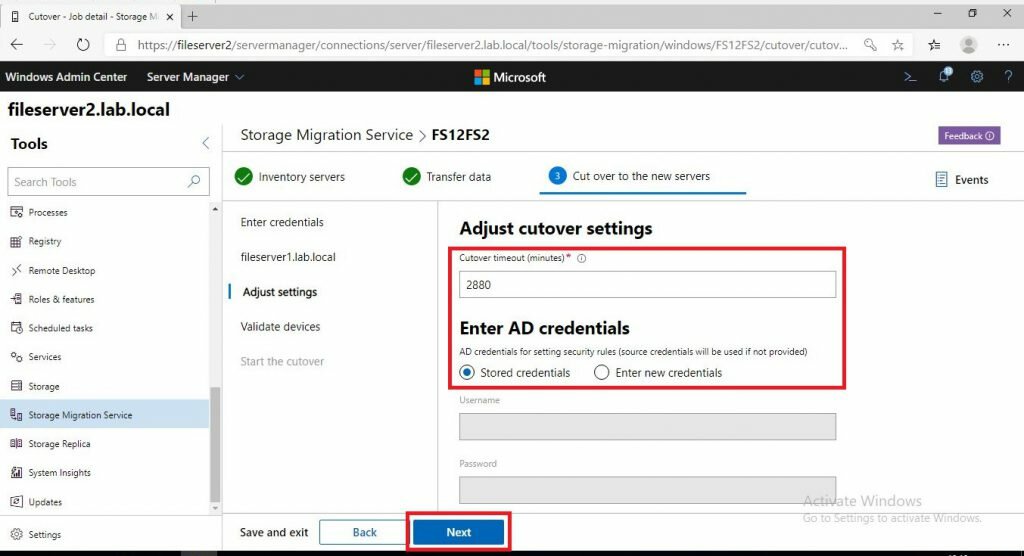This screenshot has width=1024, height=556.
Task: Click the tools list scroll-down arrow
Action: [215, 508]
